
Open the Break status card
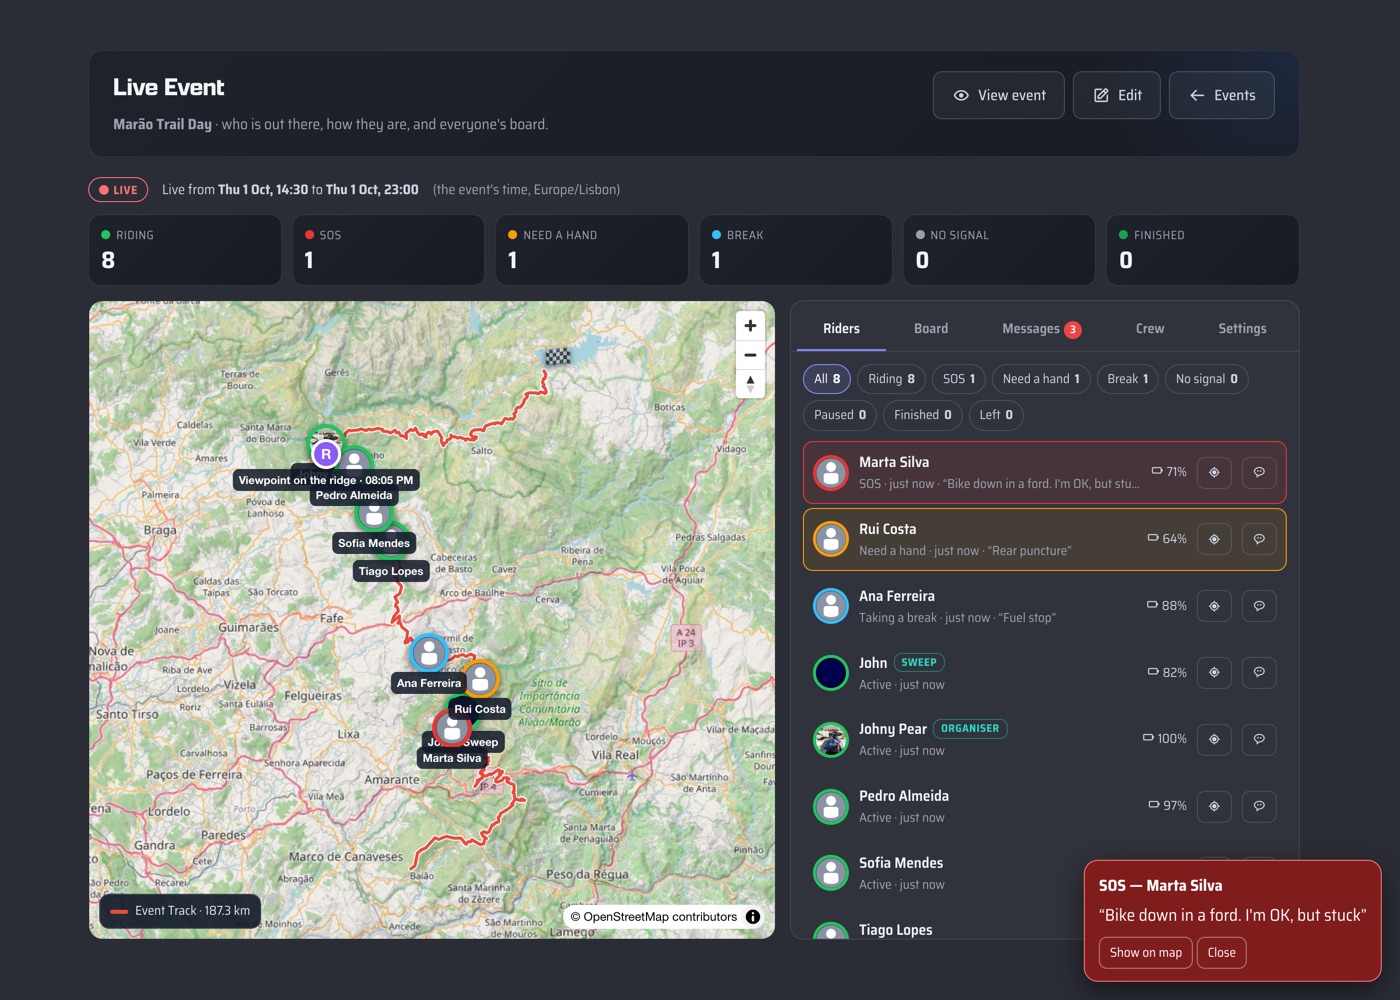[796, 250]
